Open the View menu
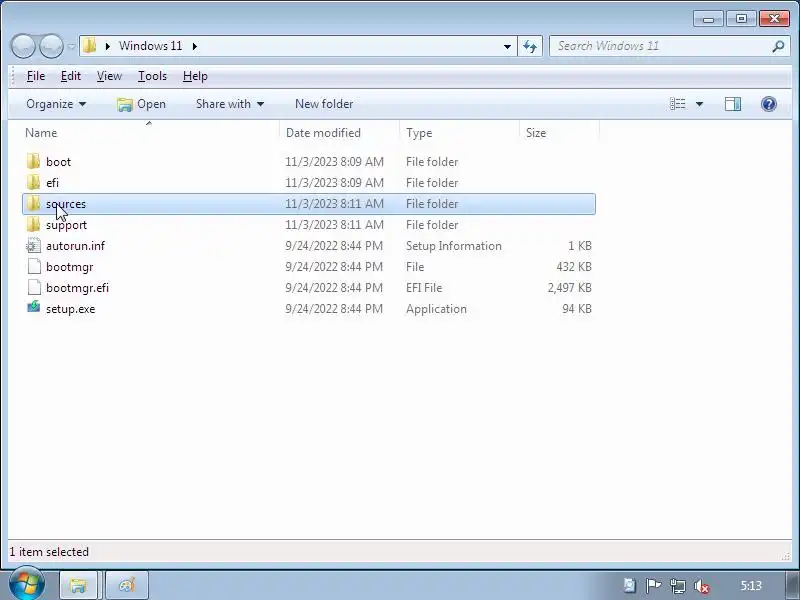Image resolution: width=800 pixels, height=600 pixels. click(109, 76)
